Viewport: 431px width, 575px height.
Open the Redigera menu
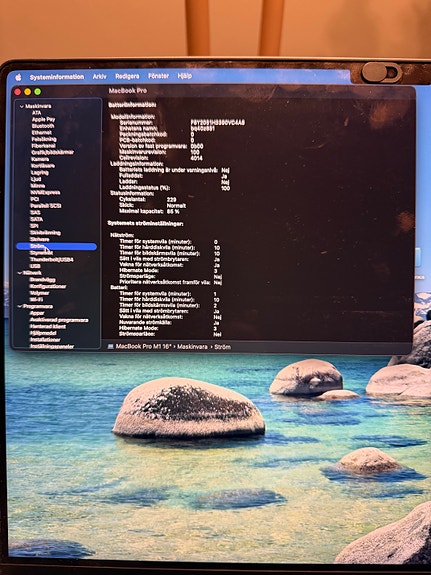coord(127,76)
